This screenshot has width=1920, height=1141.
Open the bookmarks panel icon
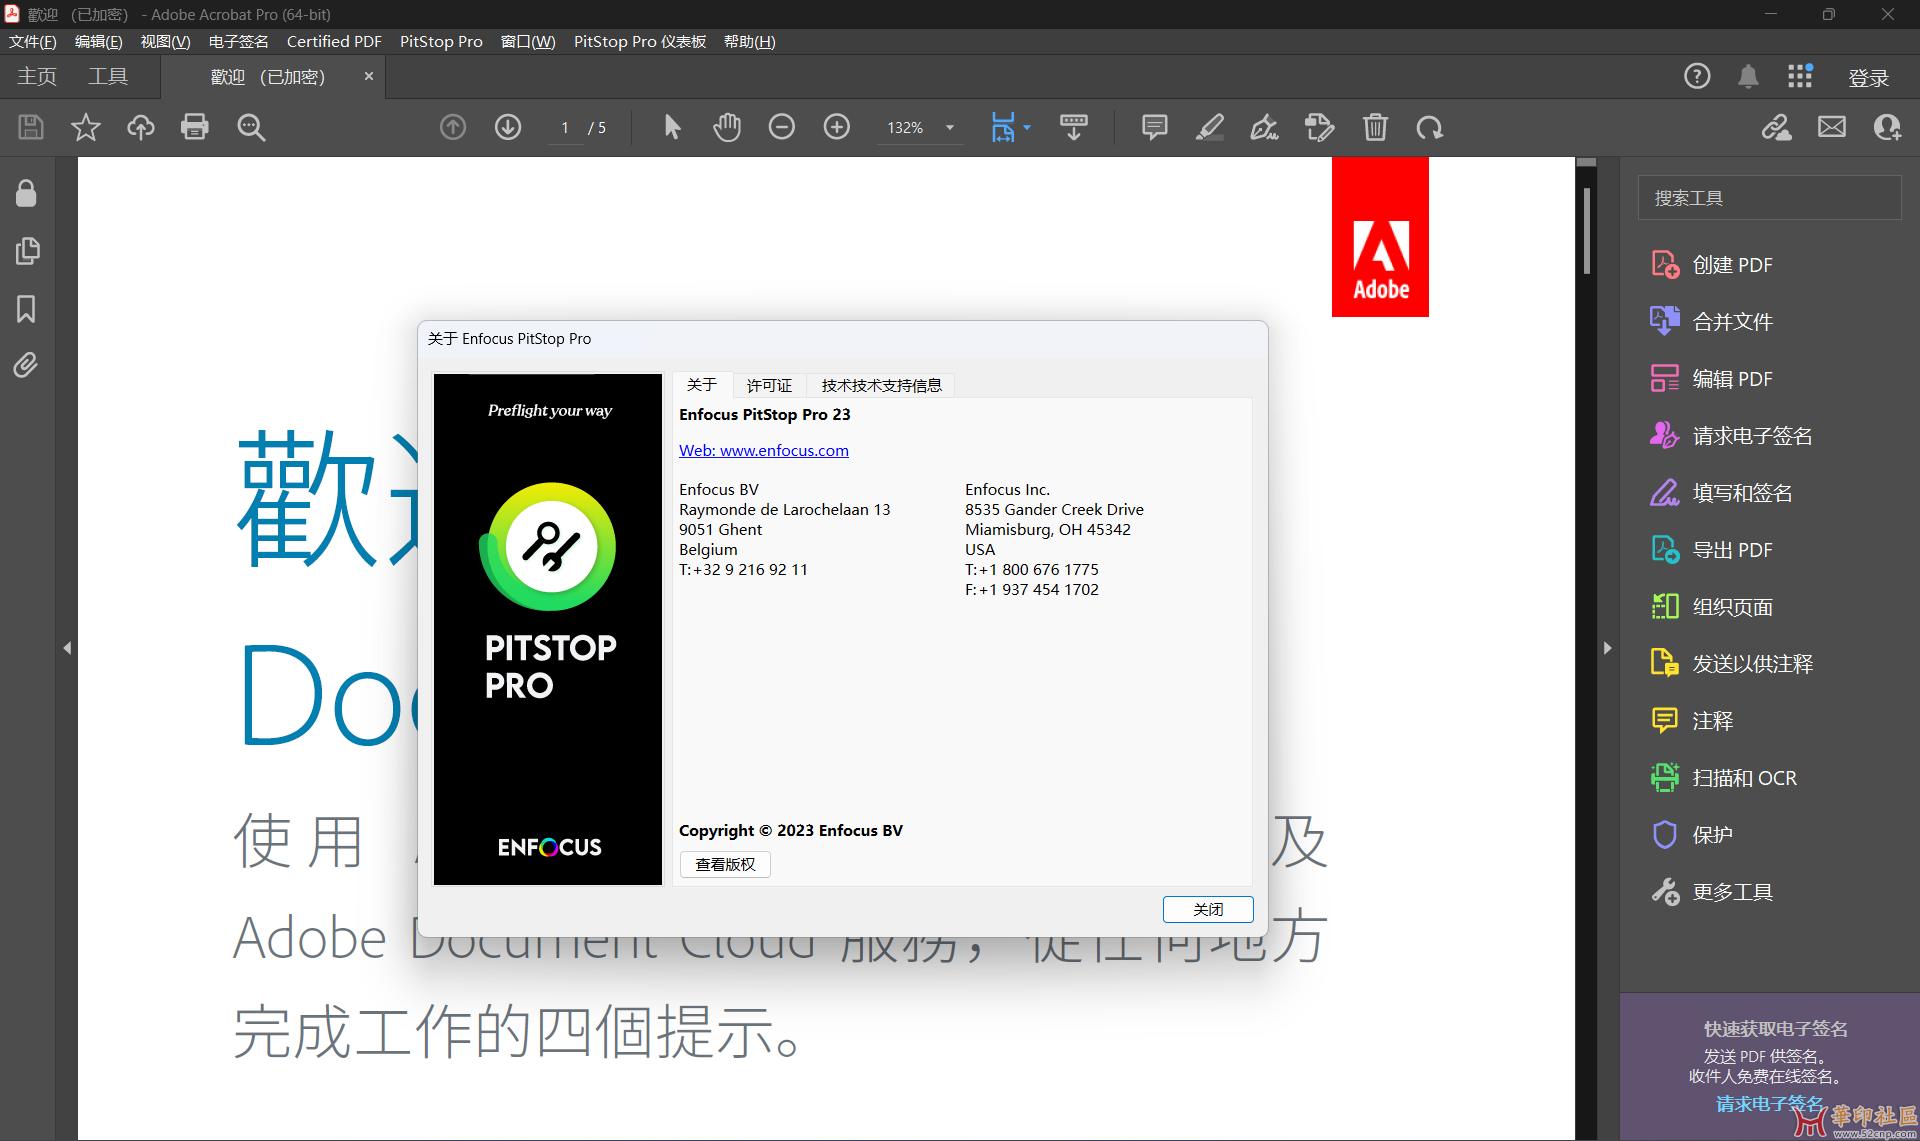coord(26,309)
